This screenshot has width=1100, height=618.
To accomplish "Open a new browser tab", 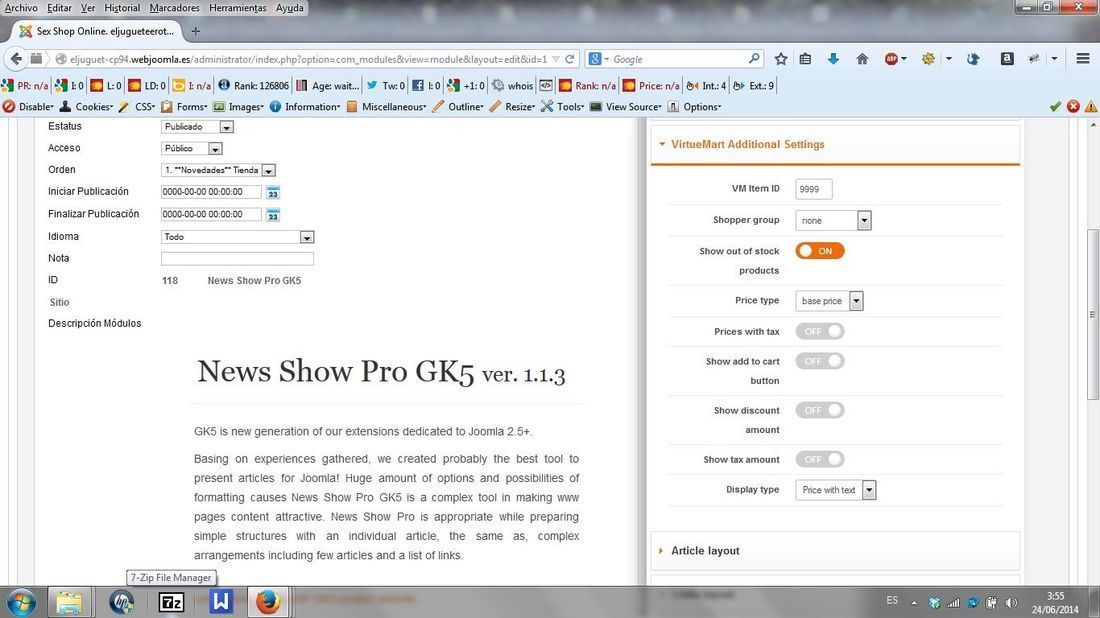I will point(196,31).
